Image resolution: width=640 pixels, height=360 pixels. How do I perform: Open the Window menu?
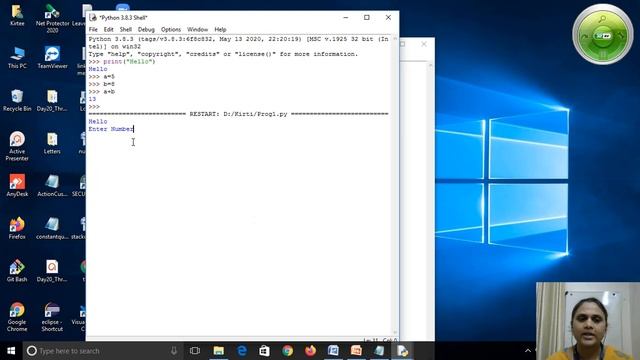(198, 29)
